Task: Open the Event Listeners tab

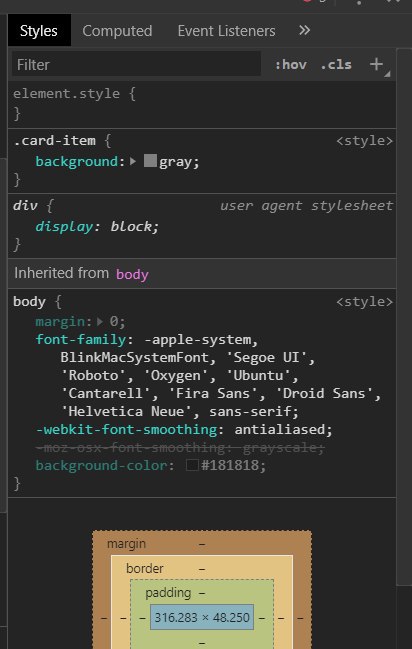Action: pyautogui.click(x=226, y=31)
